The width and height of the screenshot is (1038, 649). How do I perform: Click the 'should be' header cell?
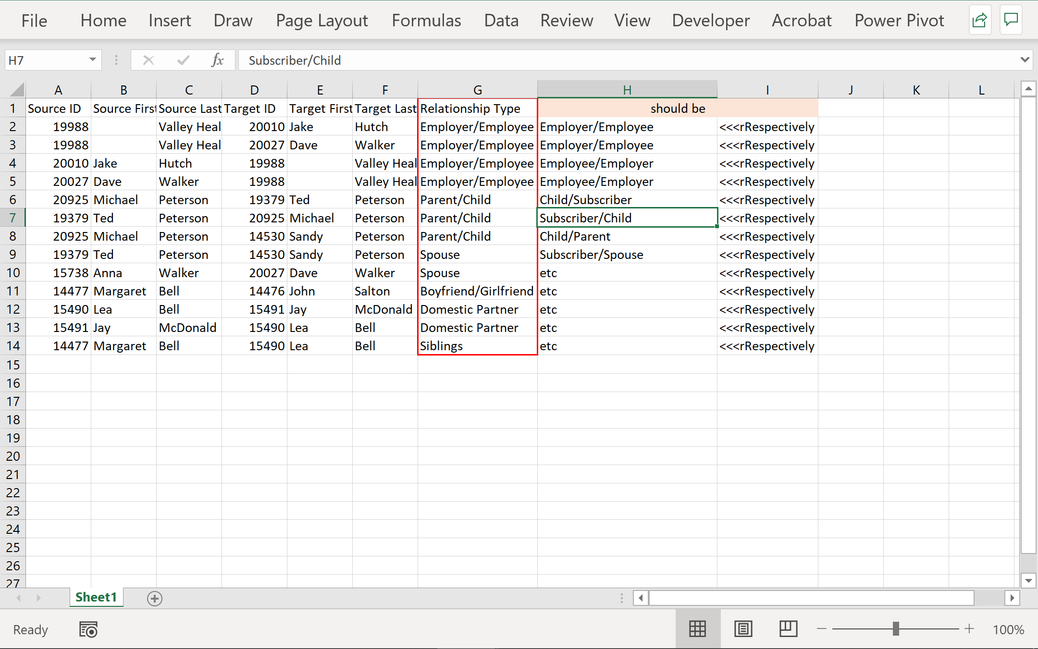point(678,109)
